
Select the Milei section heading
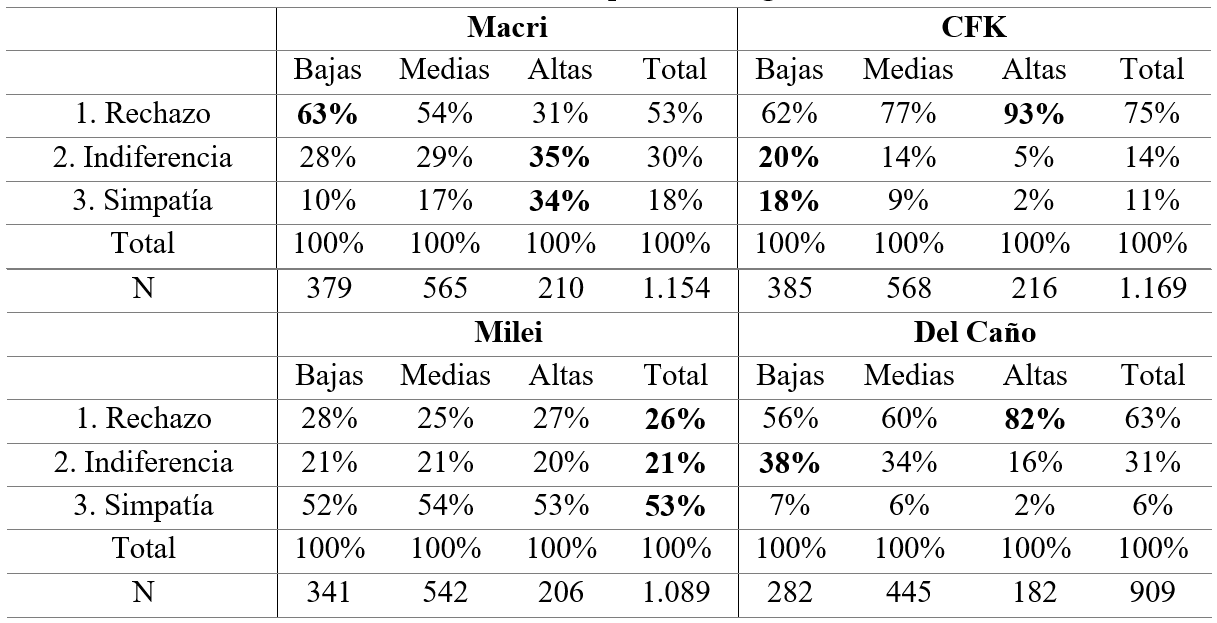507,332
